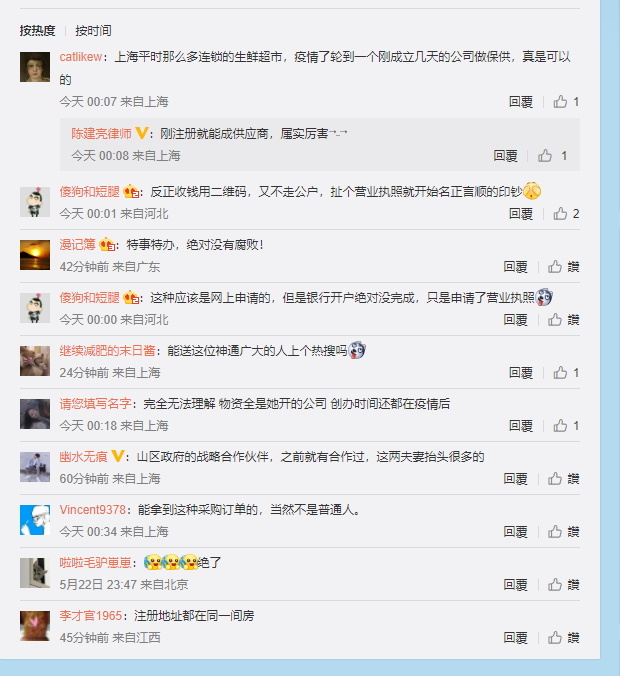Viewport: 620px width, 676px height.
Task: Open 李才官1965's profile avatar
Action: click(35, 626)
